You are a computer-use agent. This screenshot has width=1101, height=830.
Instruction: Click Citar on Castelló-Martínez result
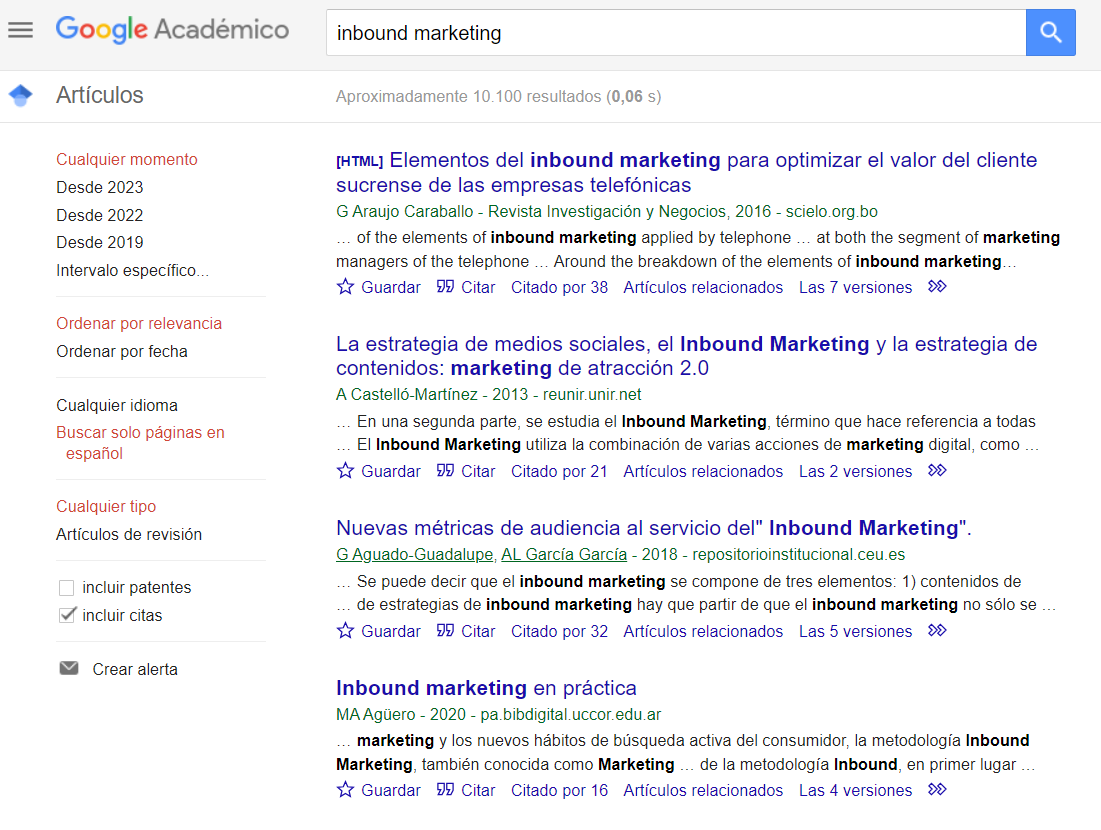point(478,471)
